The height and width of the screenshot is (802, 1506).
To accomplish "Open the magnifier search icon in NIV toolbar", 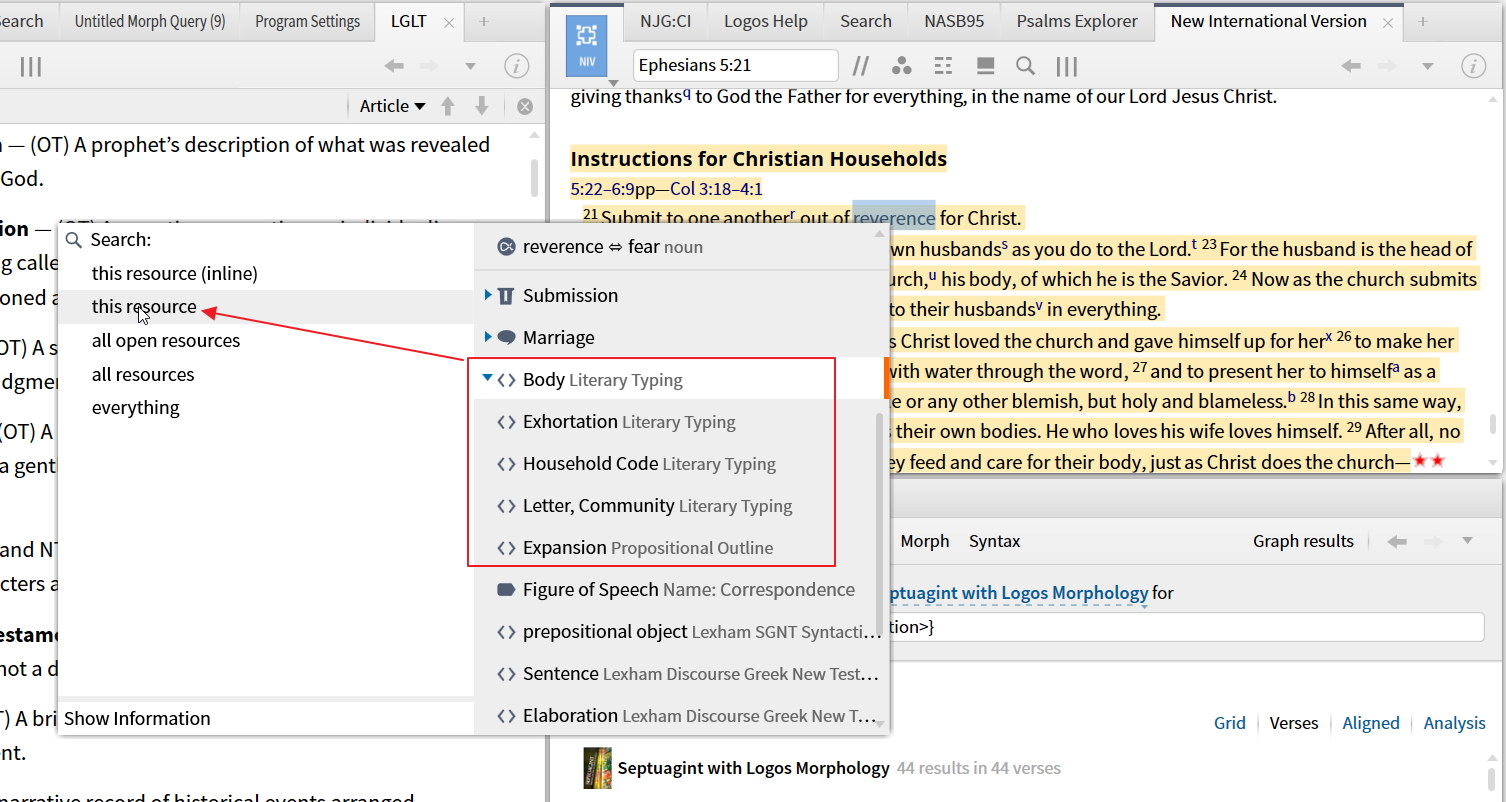I will click(x=1025, y=66).
